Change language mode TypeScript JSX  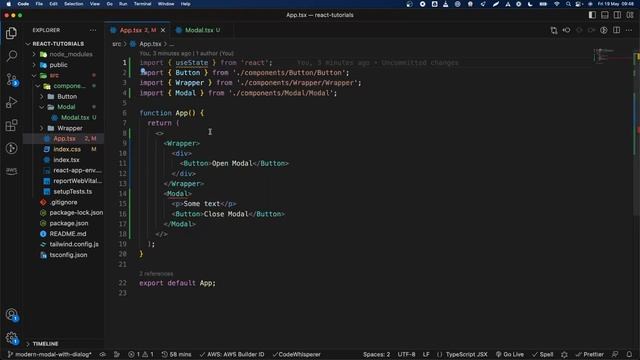(x=466, y=354)
